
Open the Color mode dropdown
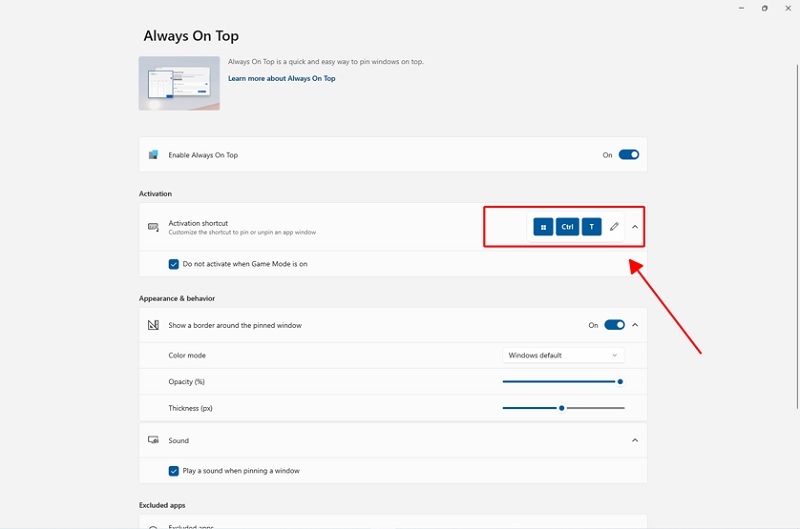(x=563, y=355)
